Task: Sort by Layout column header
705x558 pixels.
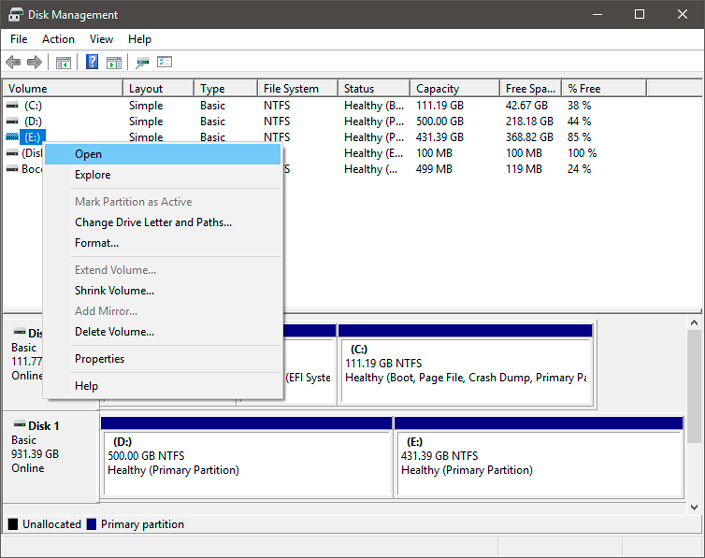Action: 158,89
